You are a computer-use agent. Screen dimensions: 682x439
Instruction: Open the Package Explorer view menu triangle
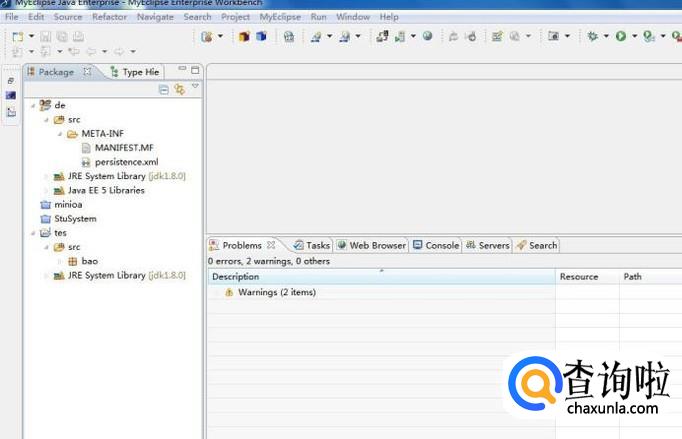pos(195,87)
